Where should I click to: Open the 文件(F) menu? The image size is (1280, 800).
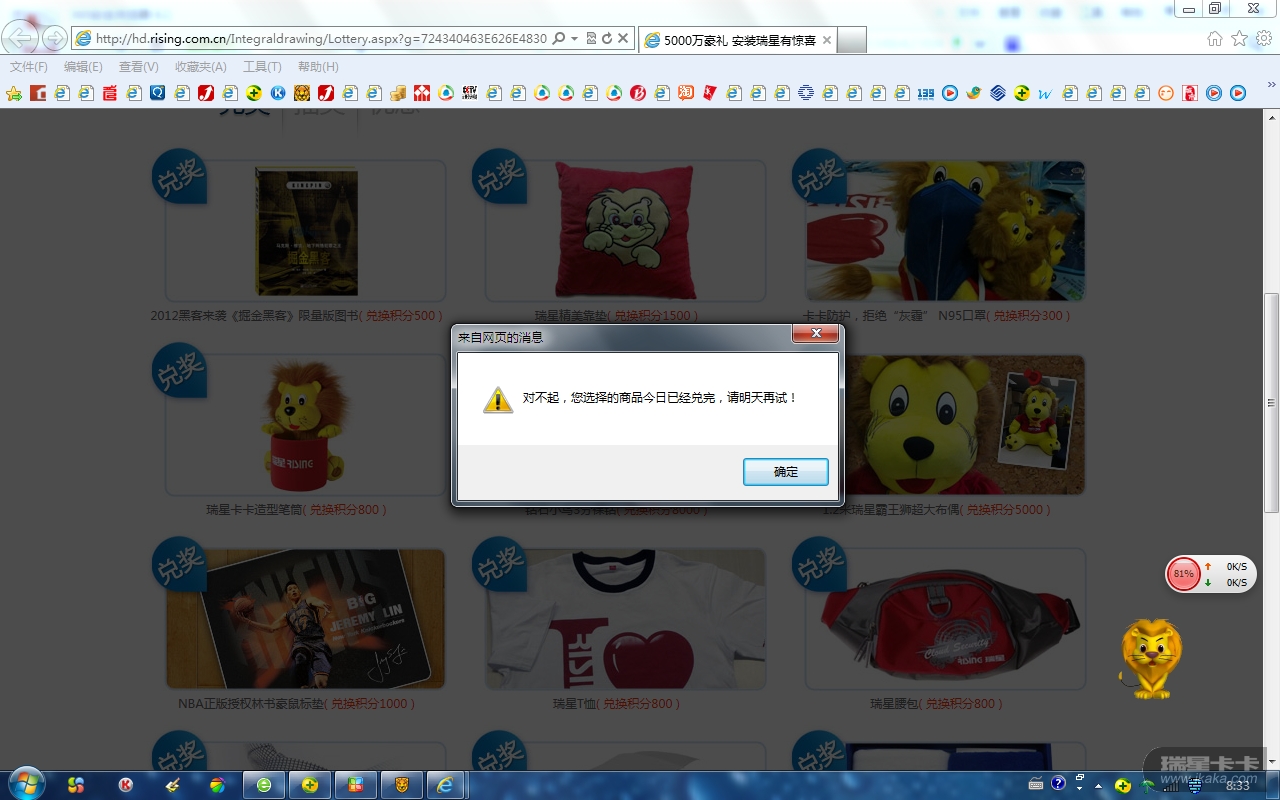pyautogui.click(x=29, y=67)
